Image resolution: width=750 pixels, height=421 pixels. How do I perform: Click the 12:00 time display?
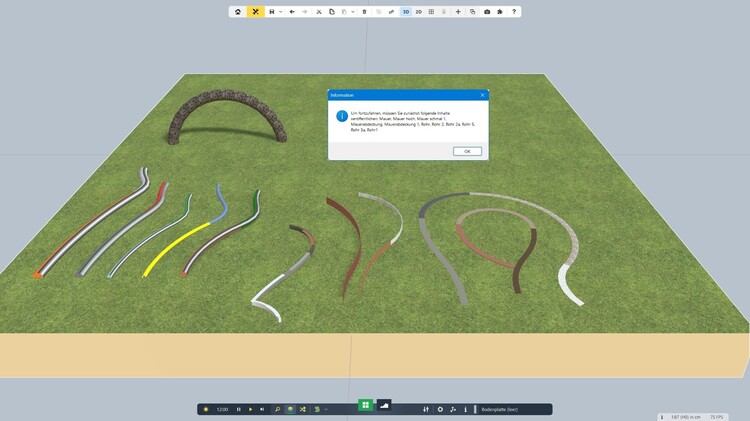pos(222,410)
